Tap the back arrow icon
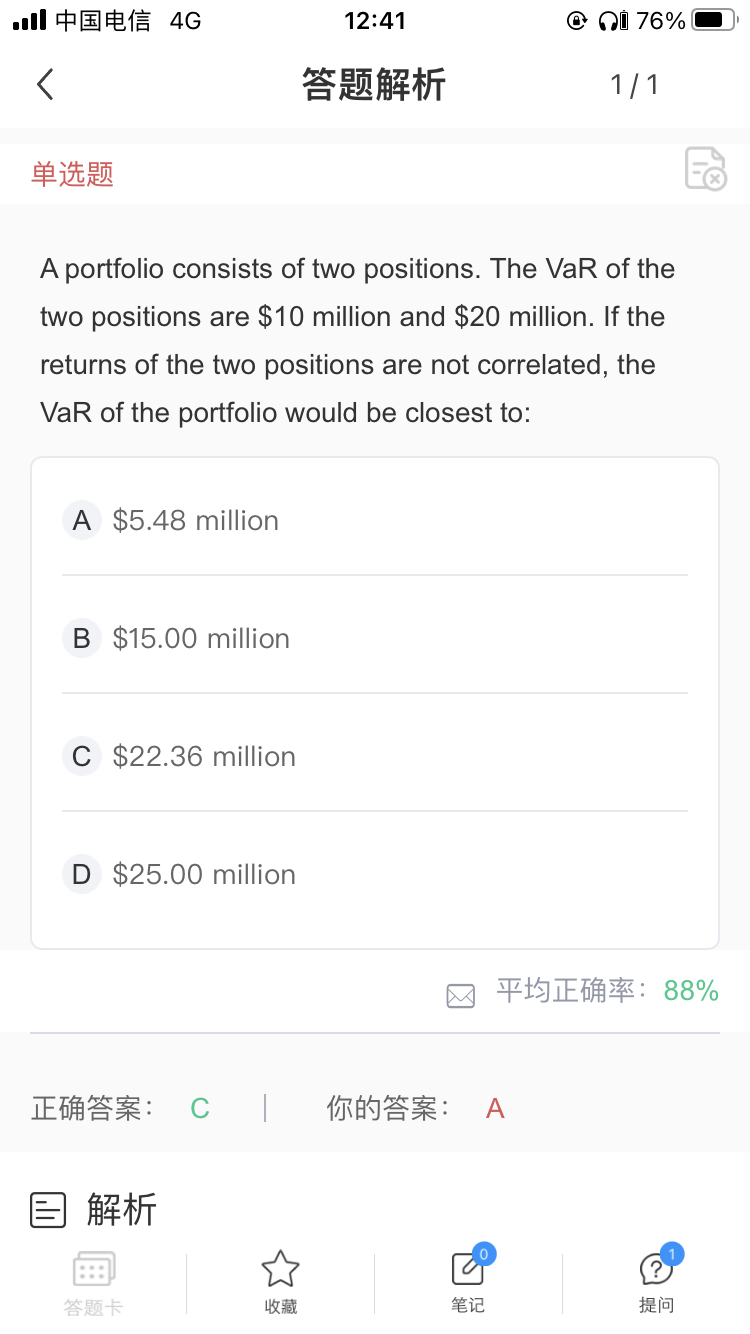 tap(45, 85)
